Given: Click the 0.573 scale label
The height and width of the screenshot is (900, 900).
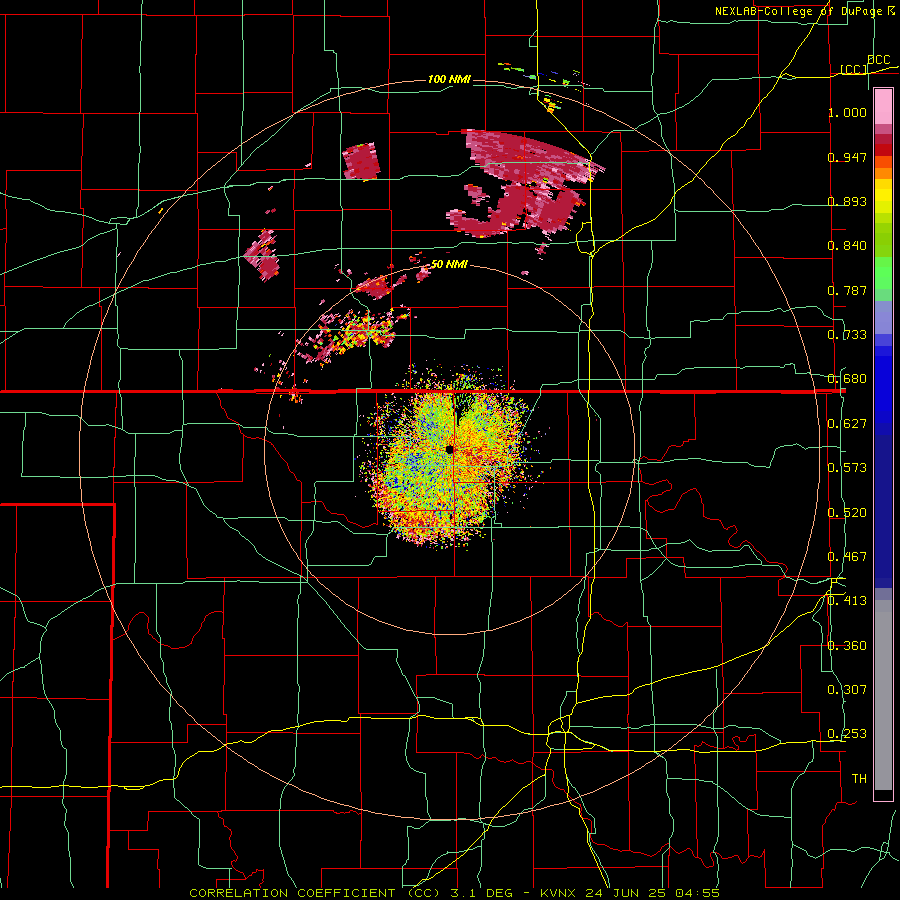Looking at the screenshot, I should click(847, 468).
